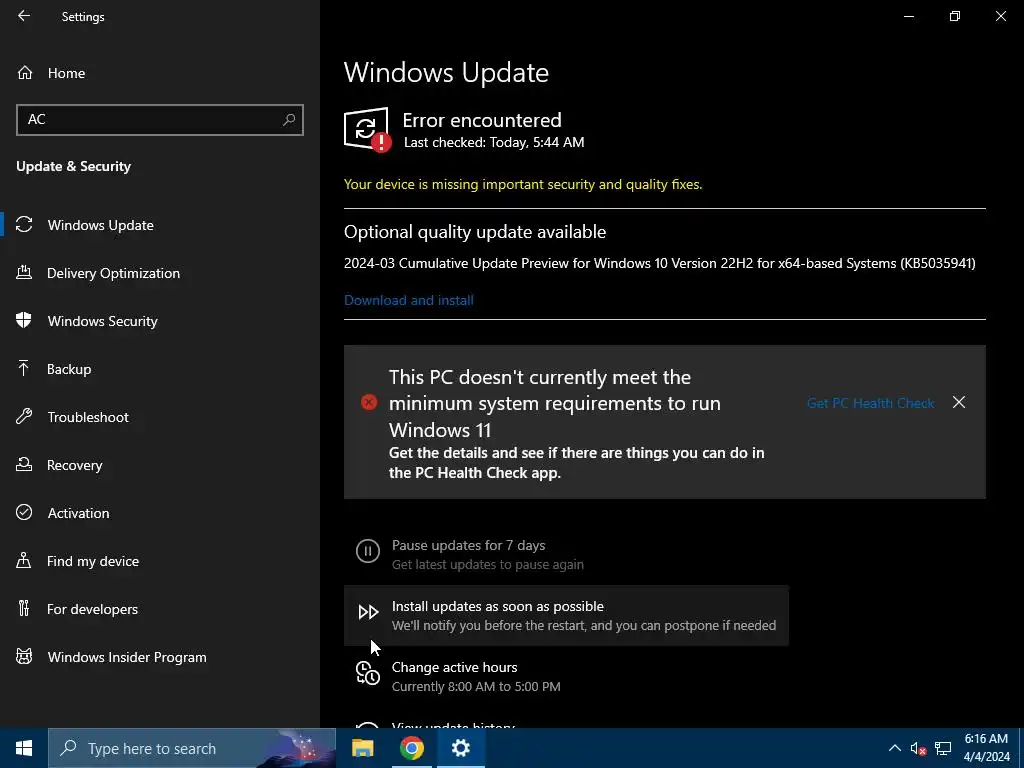
Task: Open File Explorer from the taskbar
Action: (362, 748)
